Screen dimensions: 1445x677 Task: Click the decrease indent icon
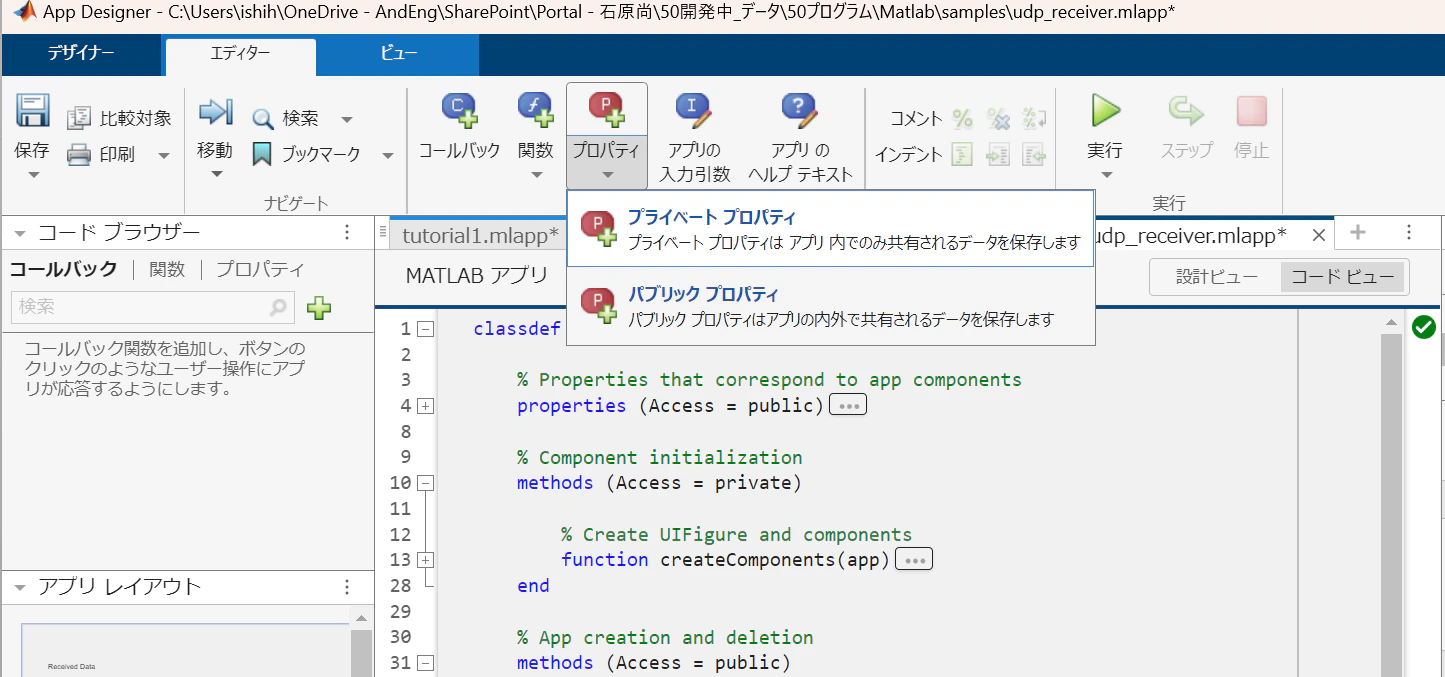point(1034,155)
